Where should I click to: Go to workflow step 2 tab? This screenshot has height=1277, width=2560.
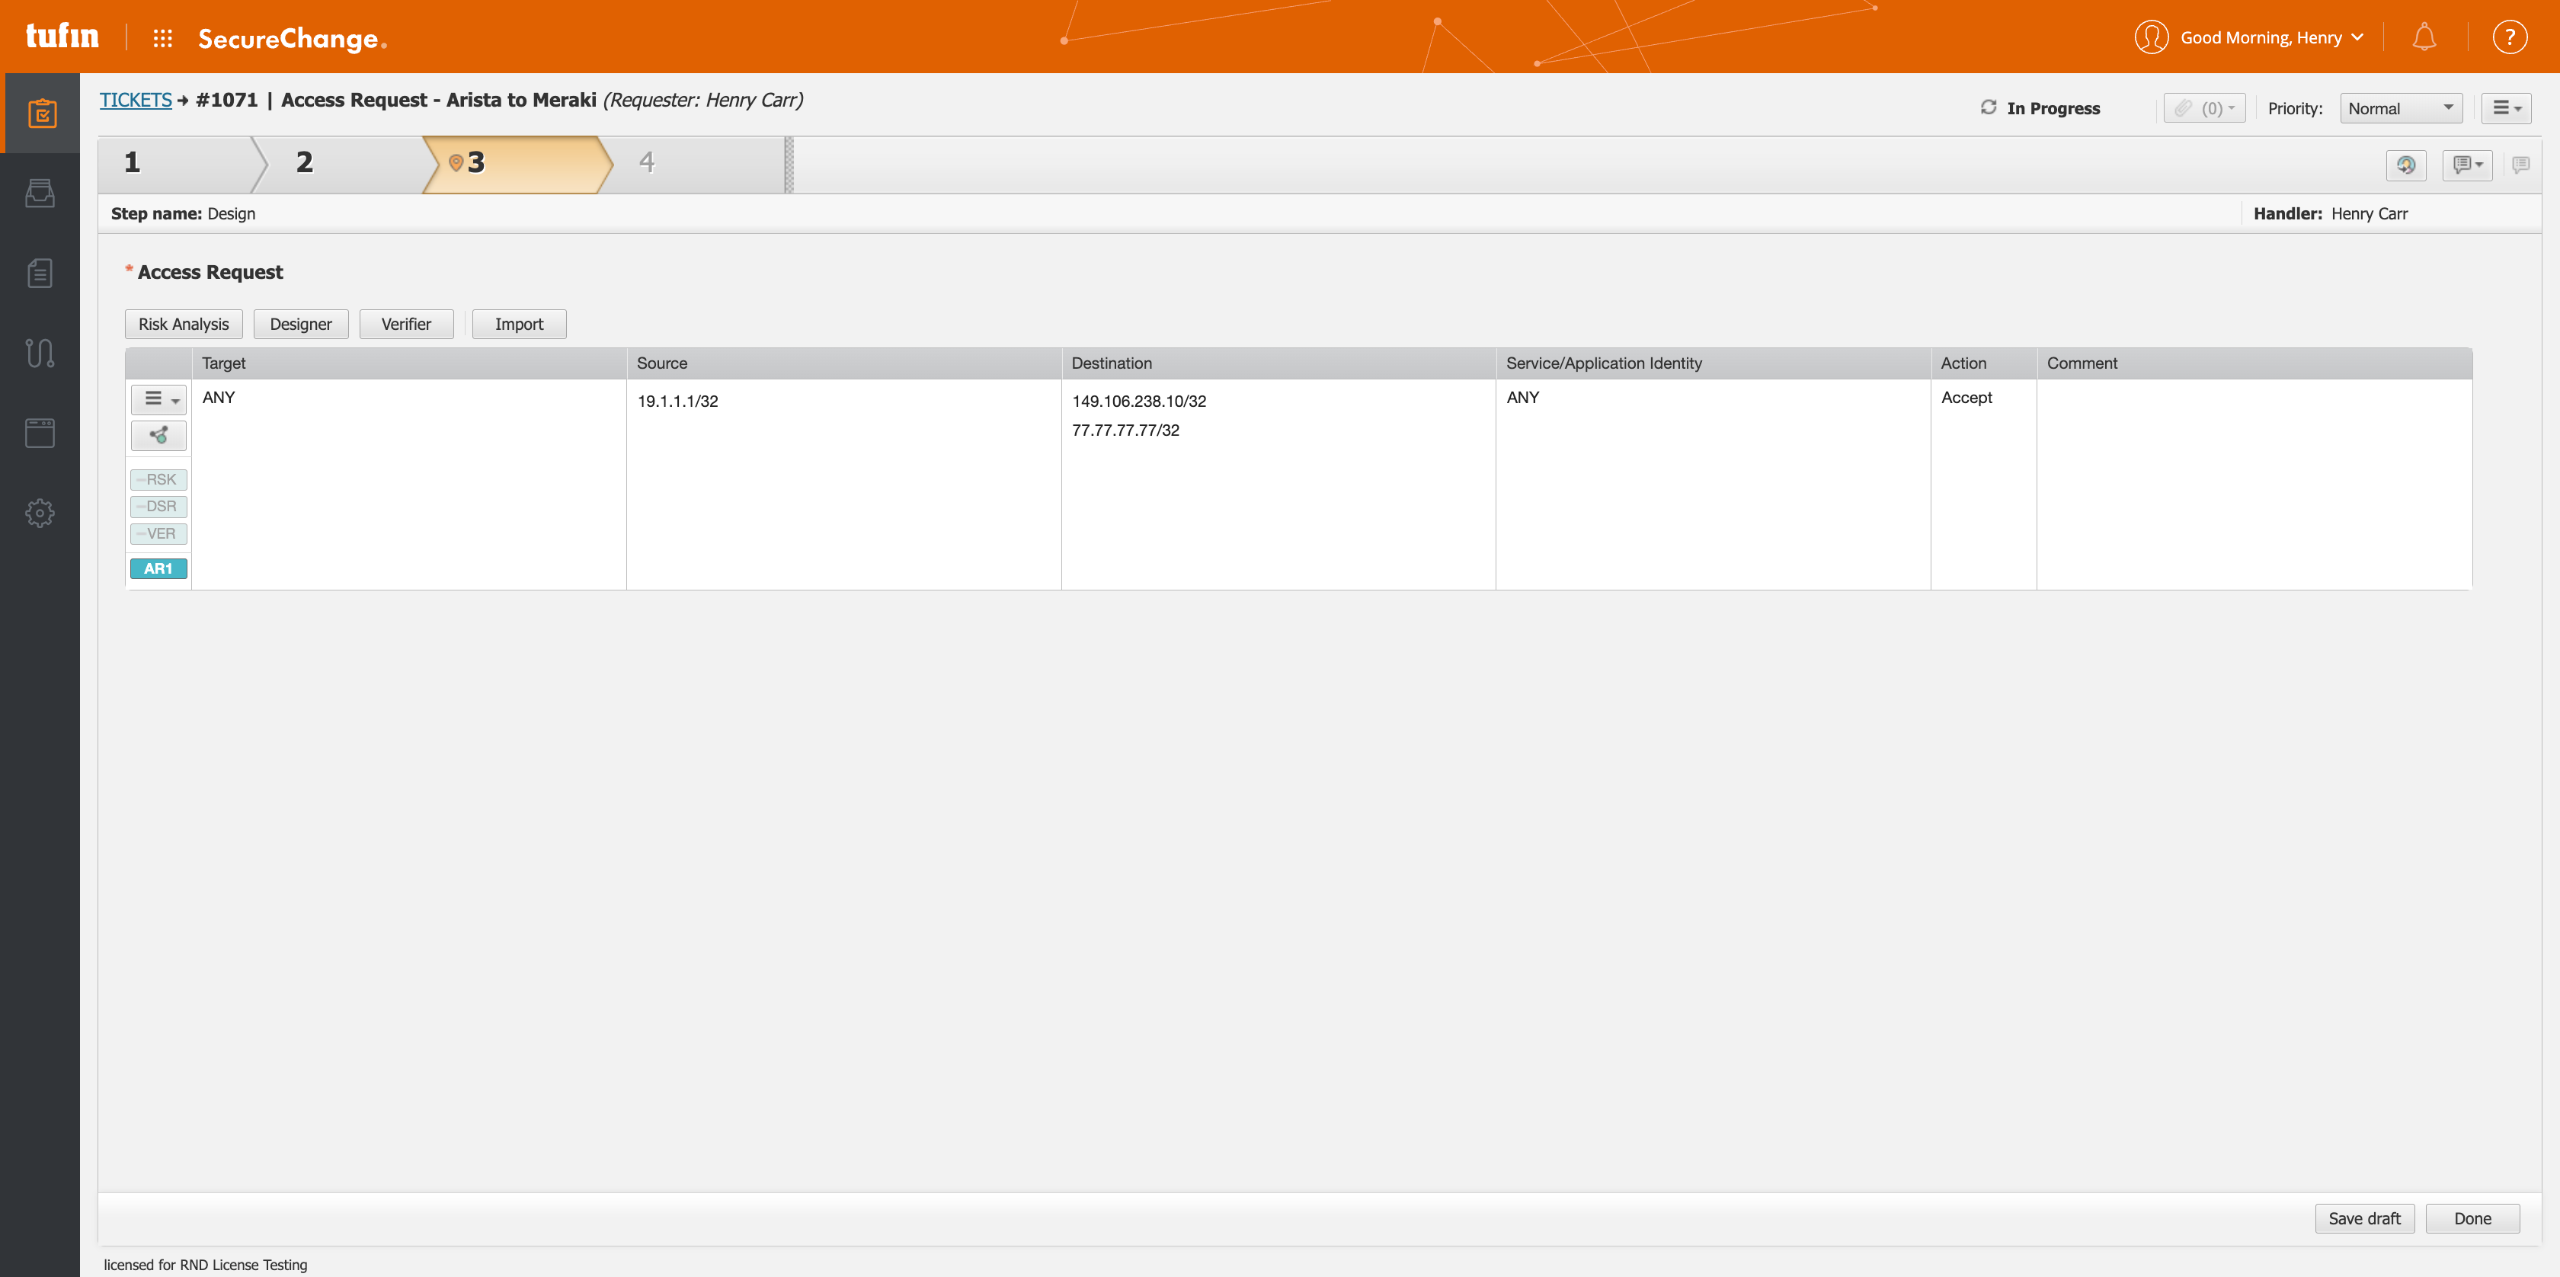[x=305, y=163]
